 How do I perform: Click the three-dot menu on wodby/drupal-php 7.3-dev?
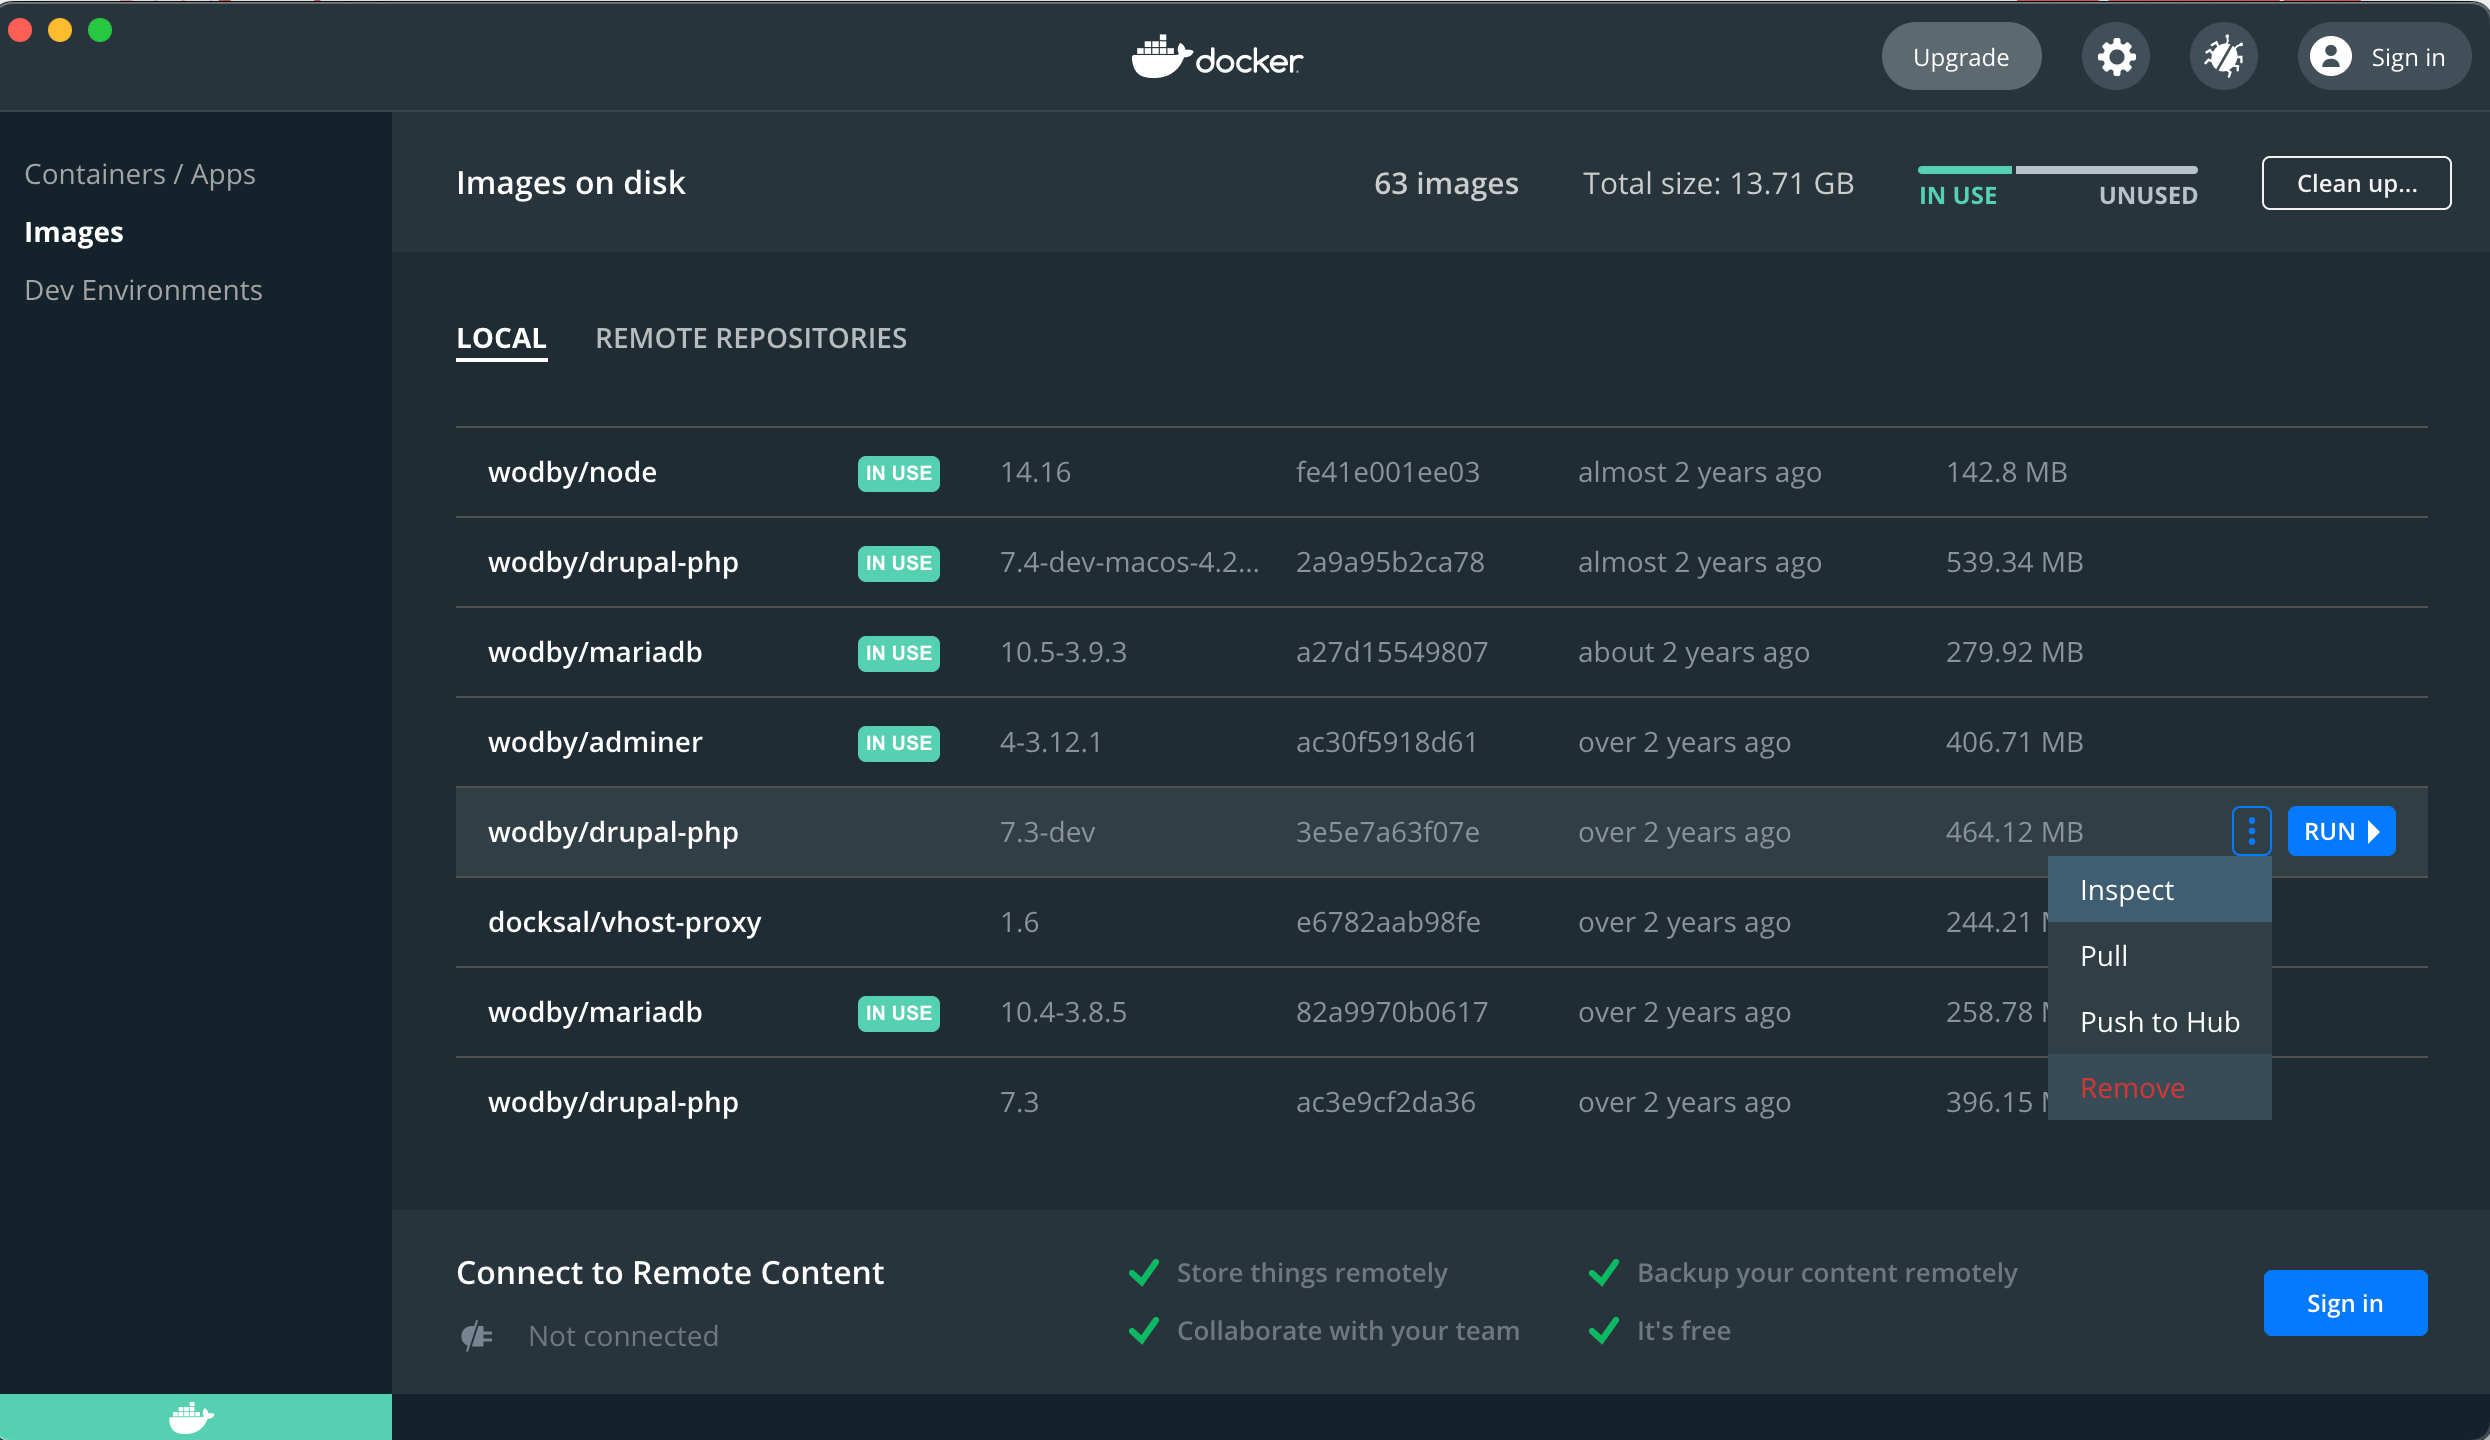click(2251, 831)
